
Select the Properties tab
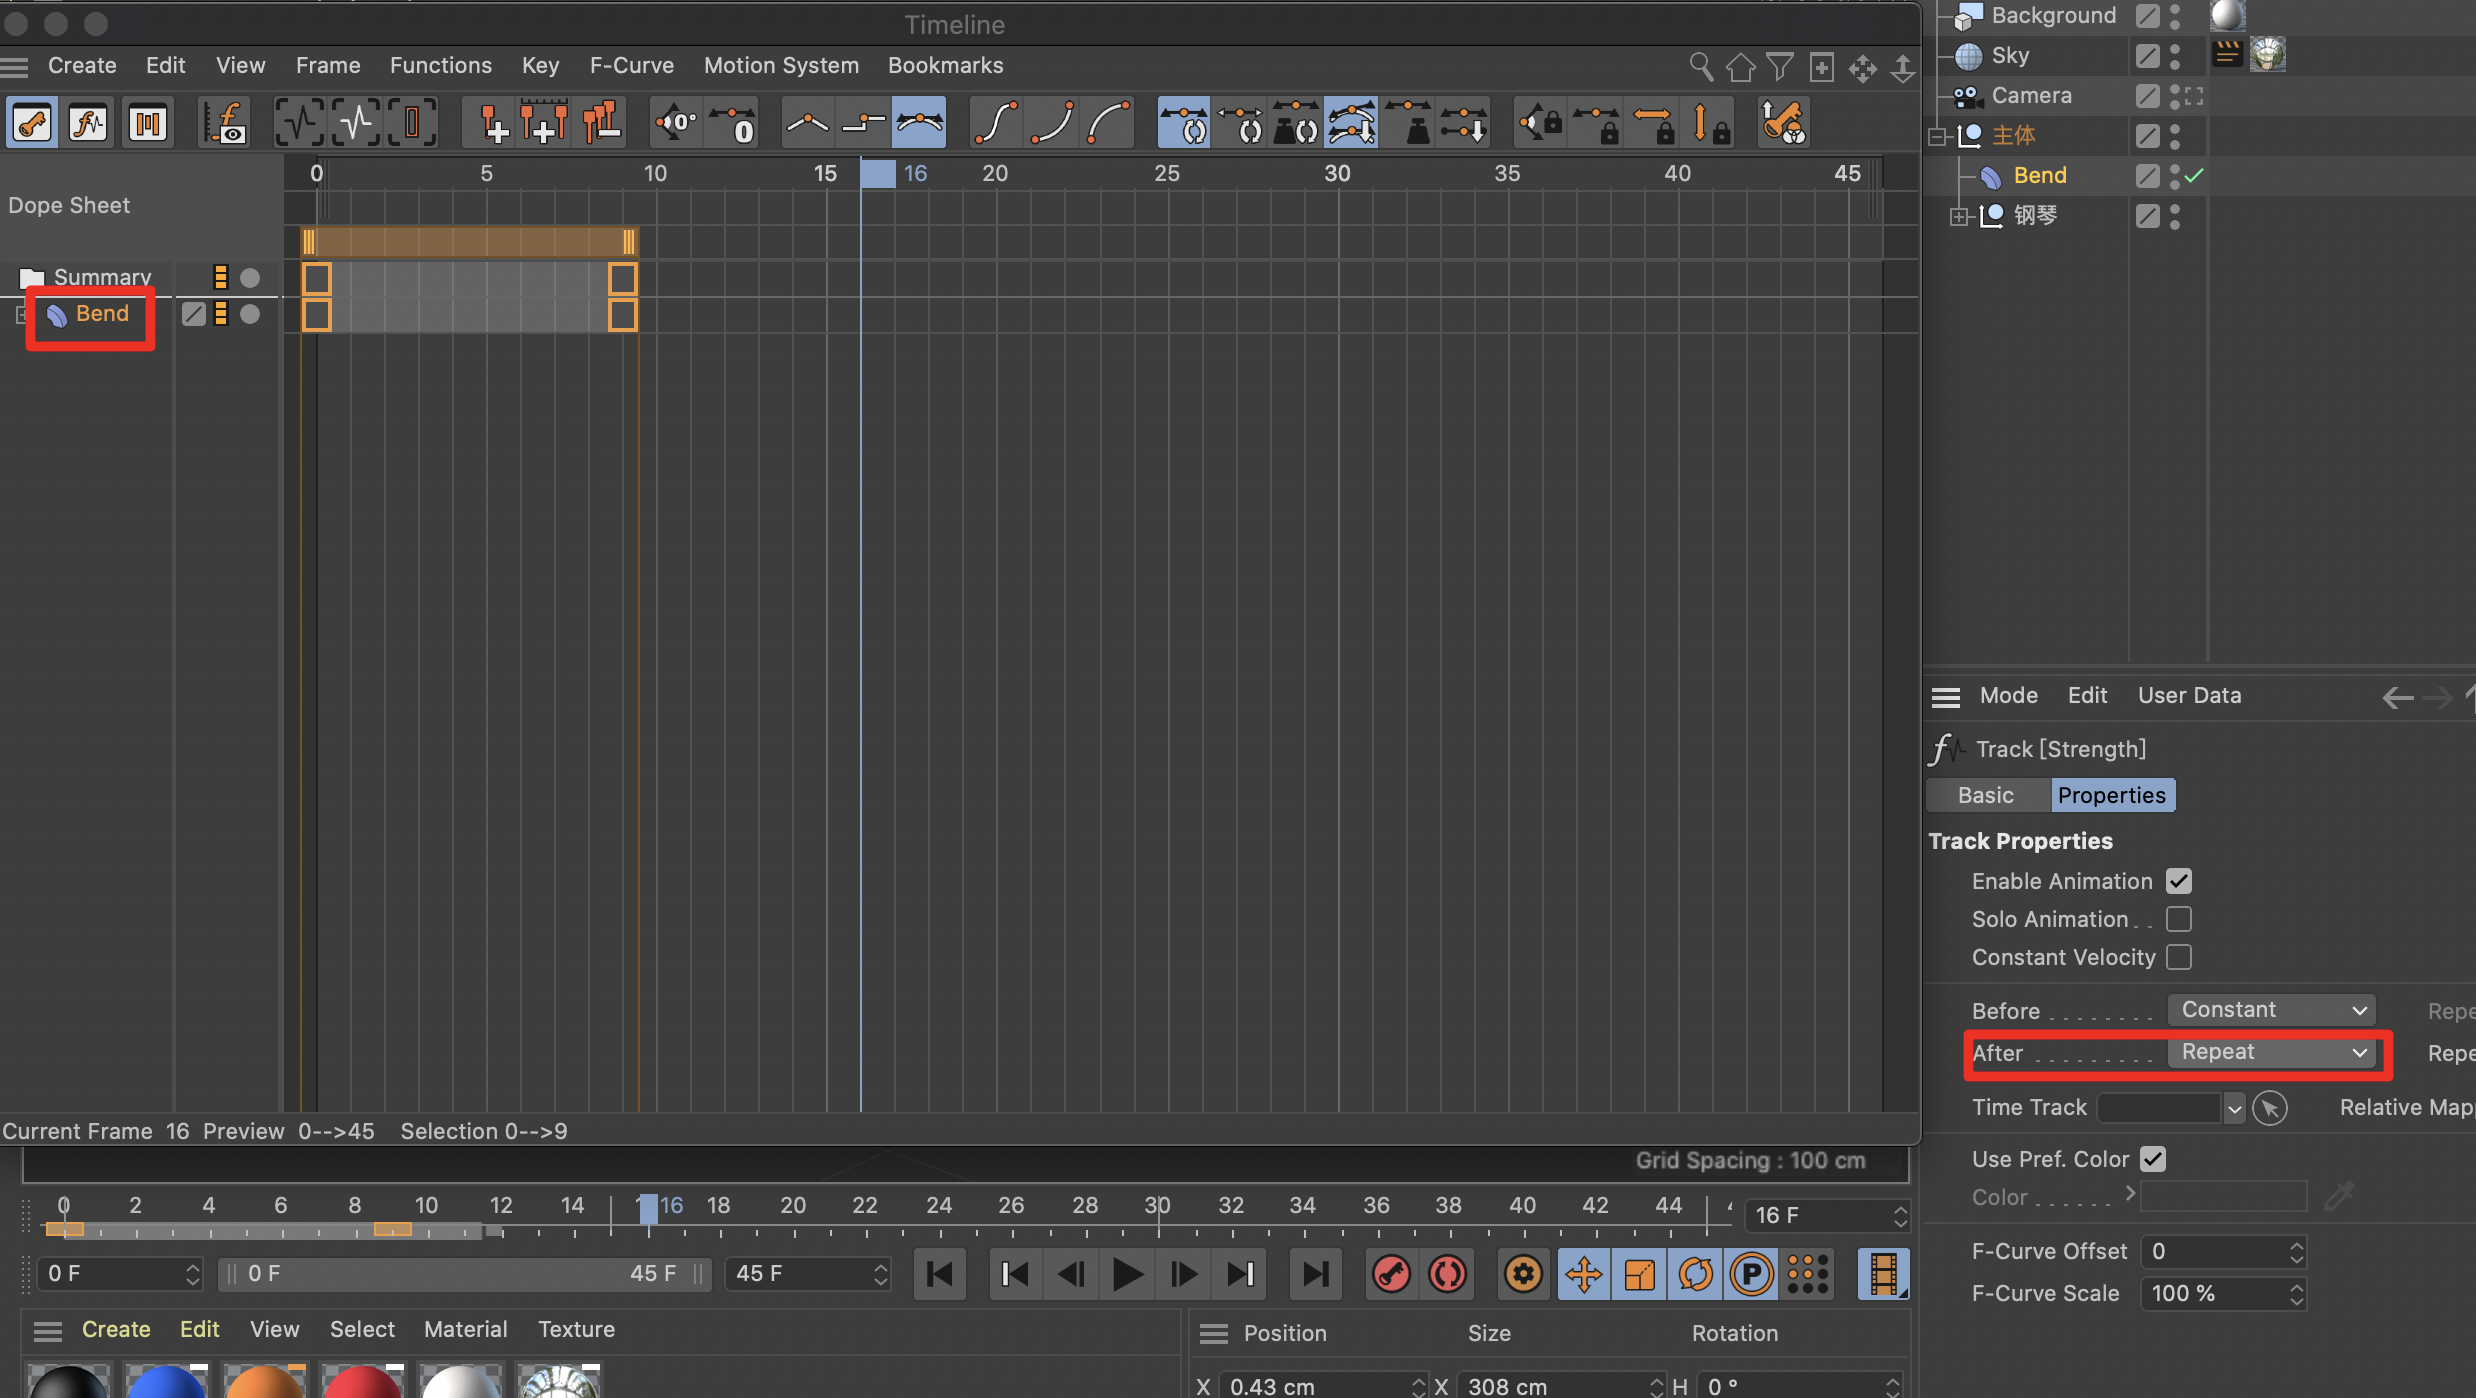pyautogui.click(x=2112, y=795)
